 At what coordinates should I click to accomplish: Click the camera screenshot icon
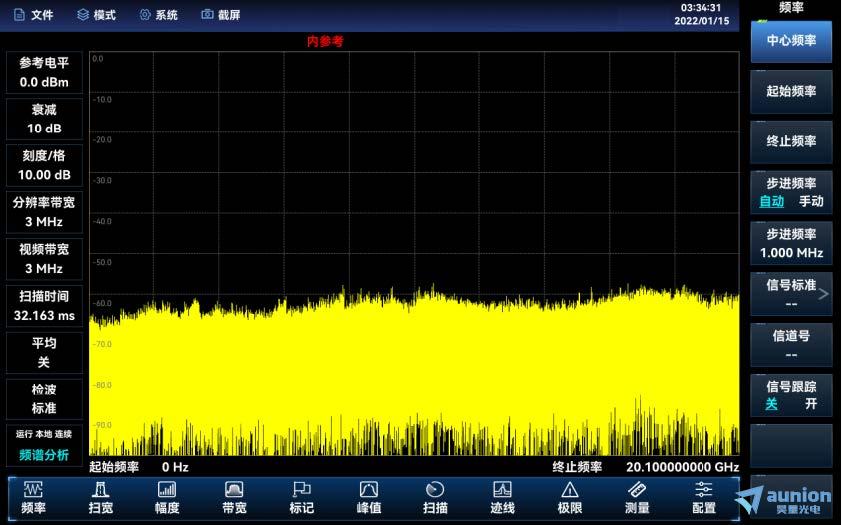pyautogui.click(x=208, y=15)
